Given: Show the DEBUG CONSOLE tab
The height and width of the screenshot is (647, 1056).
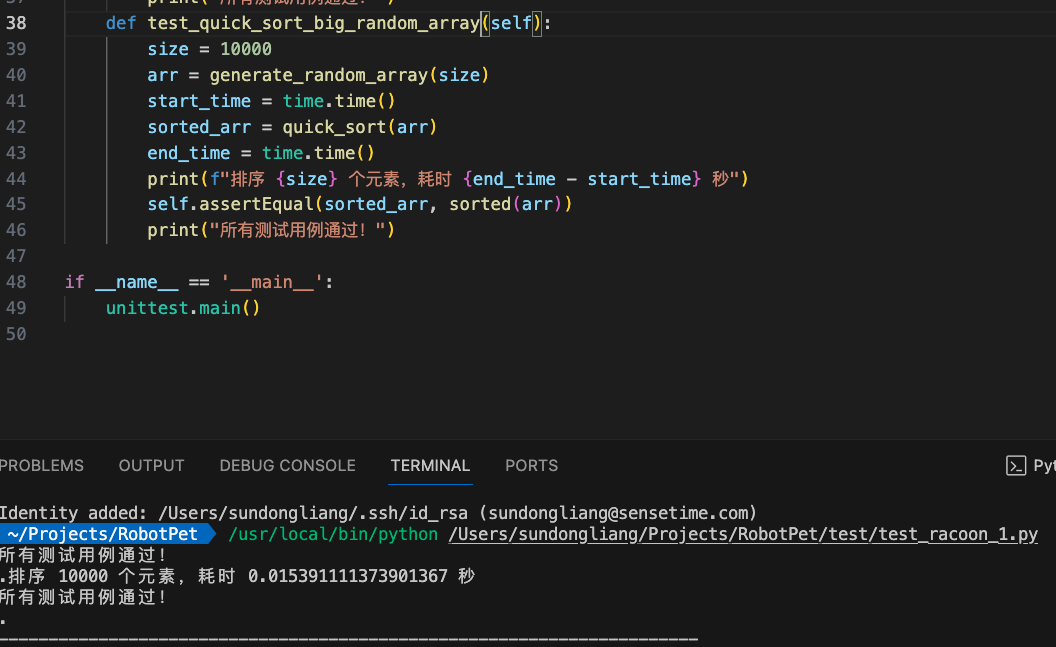Looking at the screenshot, I should tap(287, 466).
